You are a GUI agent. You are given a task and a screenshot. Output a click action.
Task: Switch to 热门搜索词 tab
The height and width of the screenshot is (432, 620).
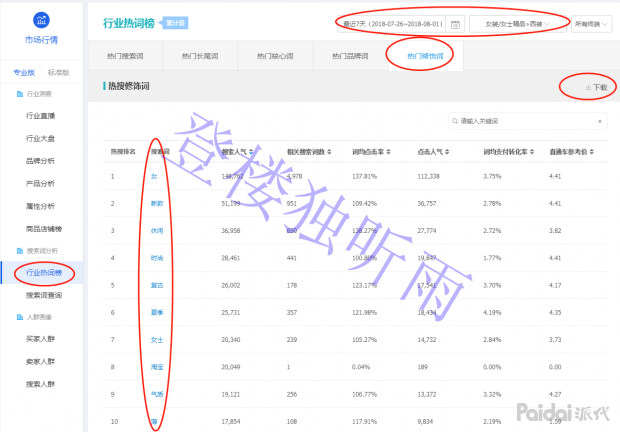click(x=125, y=56)
